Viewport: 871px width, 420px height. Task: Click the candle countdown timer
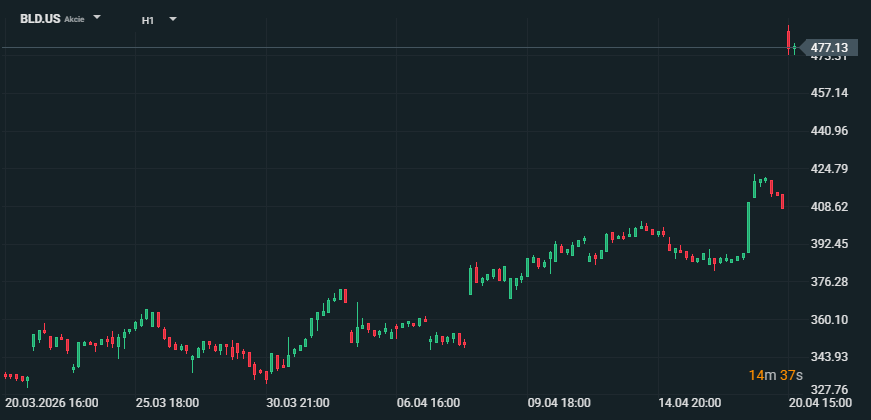pyautogui.click(x=776, y=375)
